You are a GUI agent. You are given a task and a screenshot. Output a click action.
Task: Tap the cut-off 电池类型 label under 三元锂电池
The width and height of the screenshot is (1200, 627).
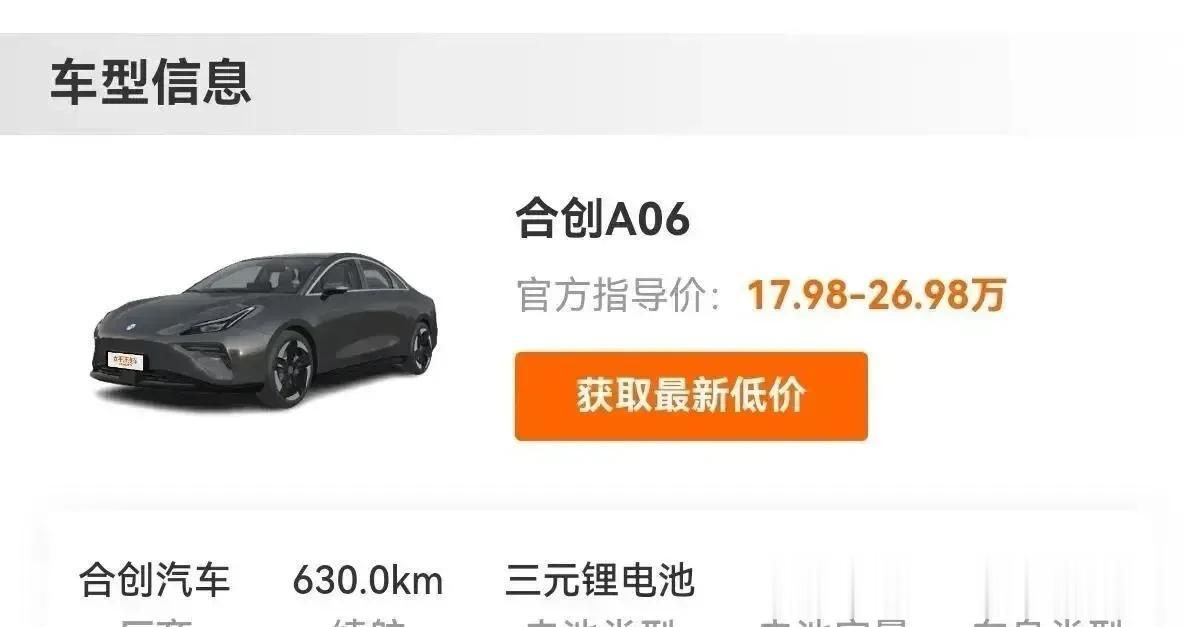coord(600,621)
